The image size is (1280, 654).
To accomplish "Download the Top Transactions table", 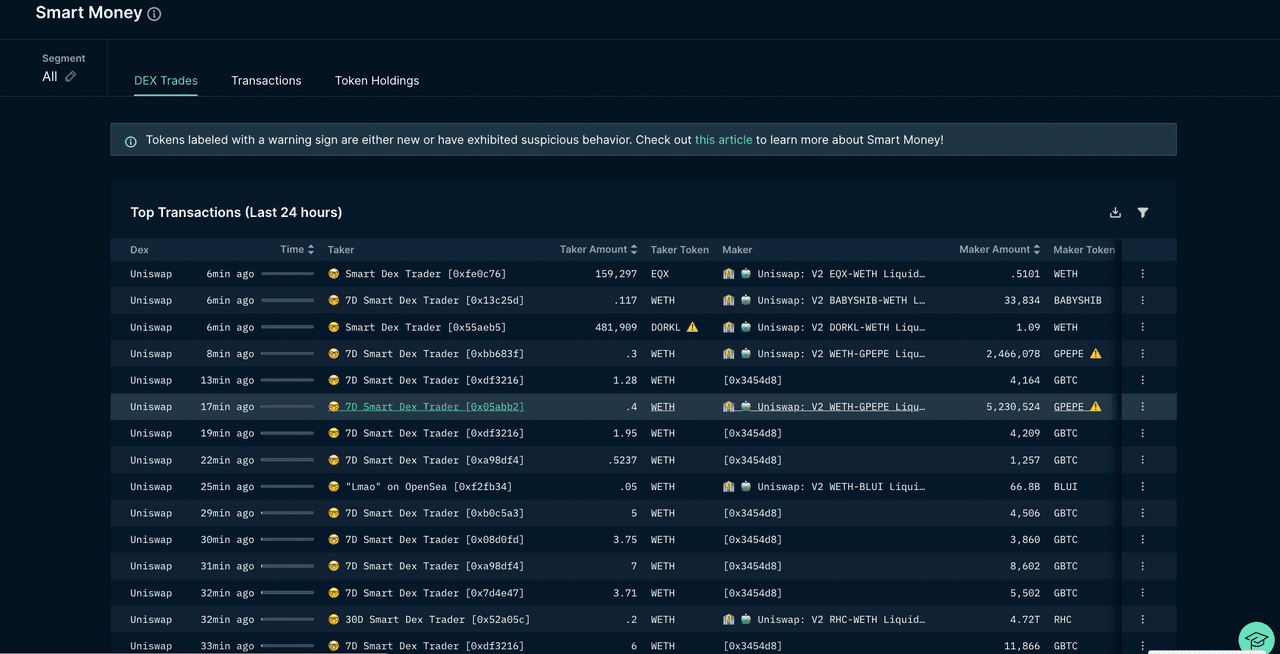I will pyautogui.click(x=1115, y=212).
